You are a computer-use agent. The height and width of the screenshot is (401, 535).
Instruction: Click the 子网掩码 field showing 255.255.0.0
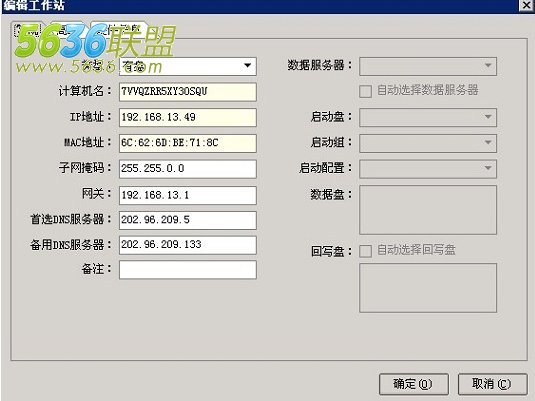[188, 169]
